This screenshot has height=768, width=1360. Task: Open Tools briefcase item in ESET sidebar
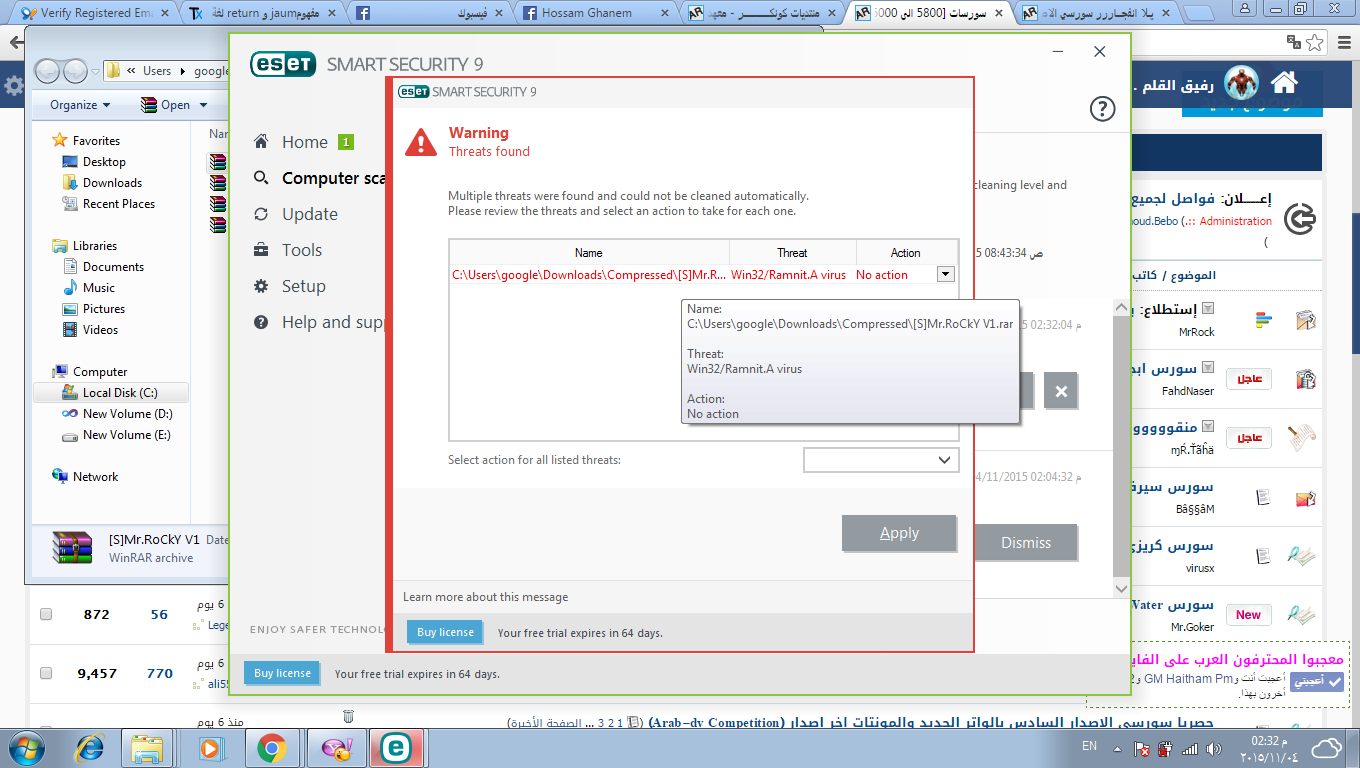[x=262, y=250]
